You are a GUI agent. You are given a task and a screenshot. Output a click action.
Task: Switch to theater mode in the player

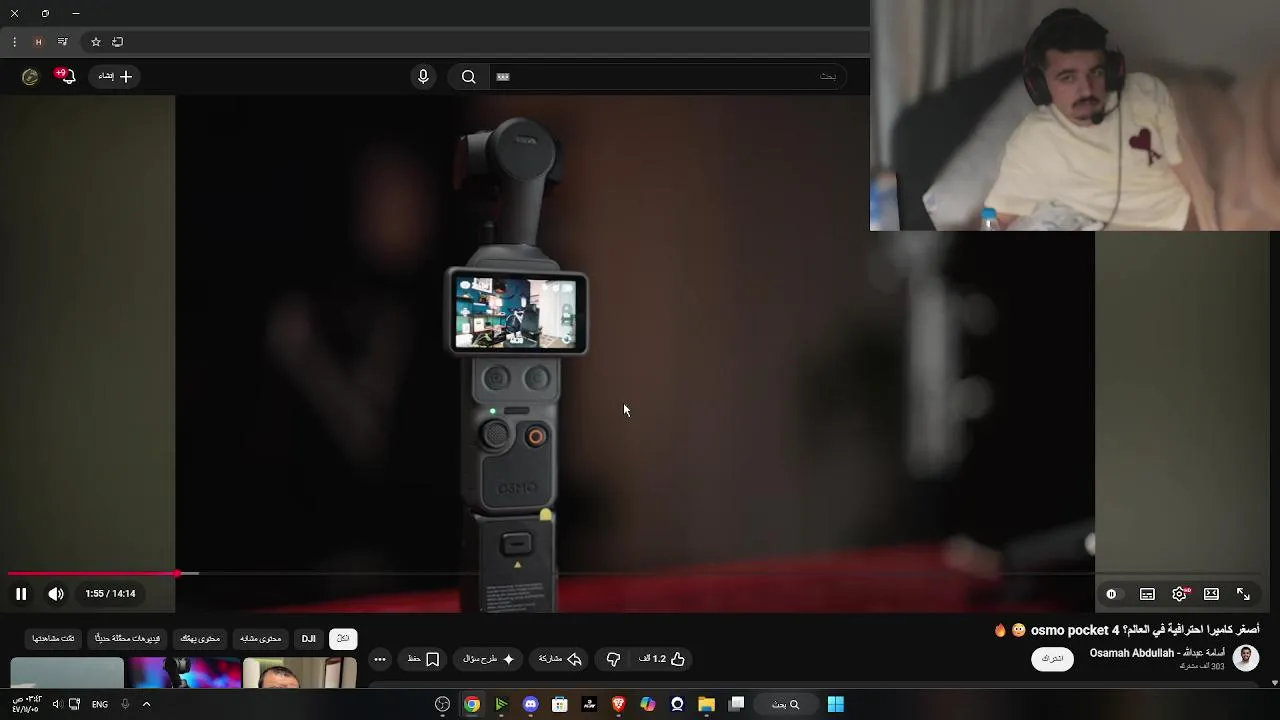[1211, 594]
